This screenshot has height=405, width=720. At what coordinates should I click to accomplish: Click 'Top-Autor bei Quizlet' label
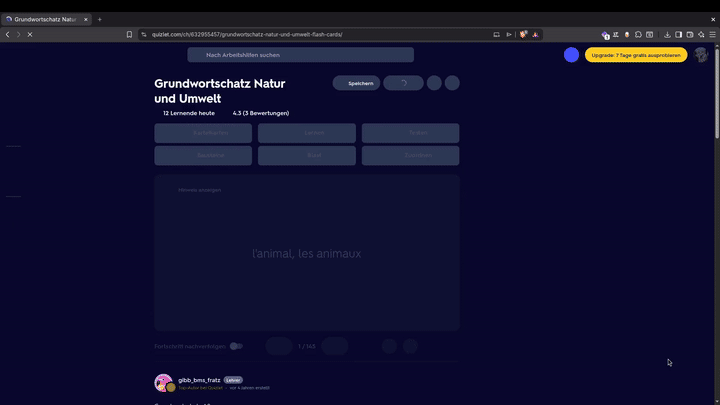coord(201,388)
